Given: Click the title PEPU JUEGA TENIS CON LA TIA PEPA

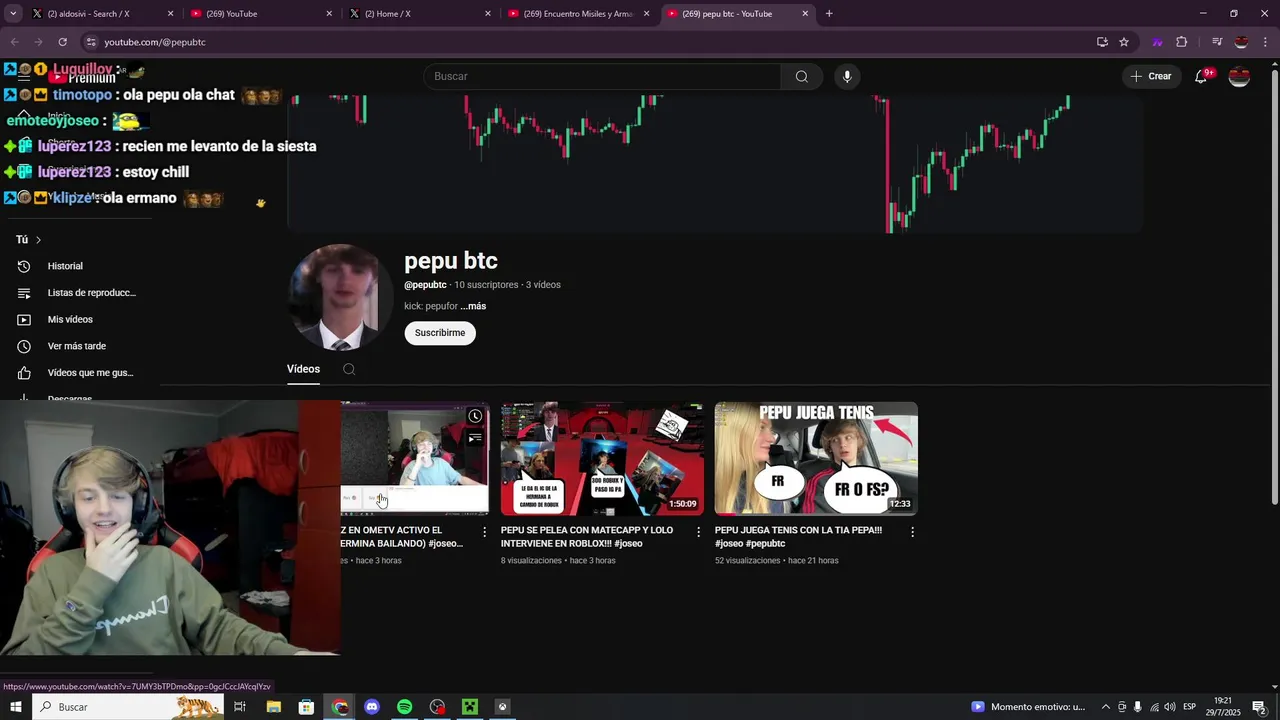Looking at the screenshot, I should pos(798,537).
